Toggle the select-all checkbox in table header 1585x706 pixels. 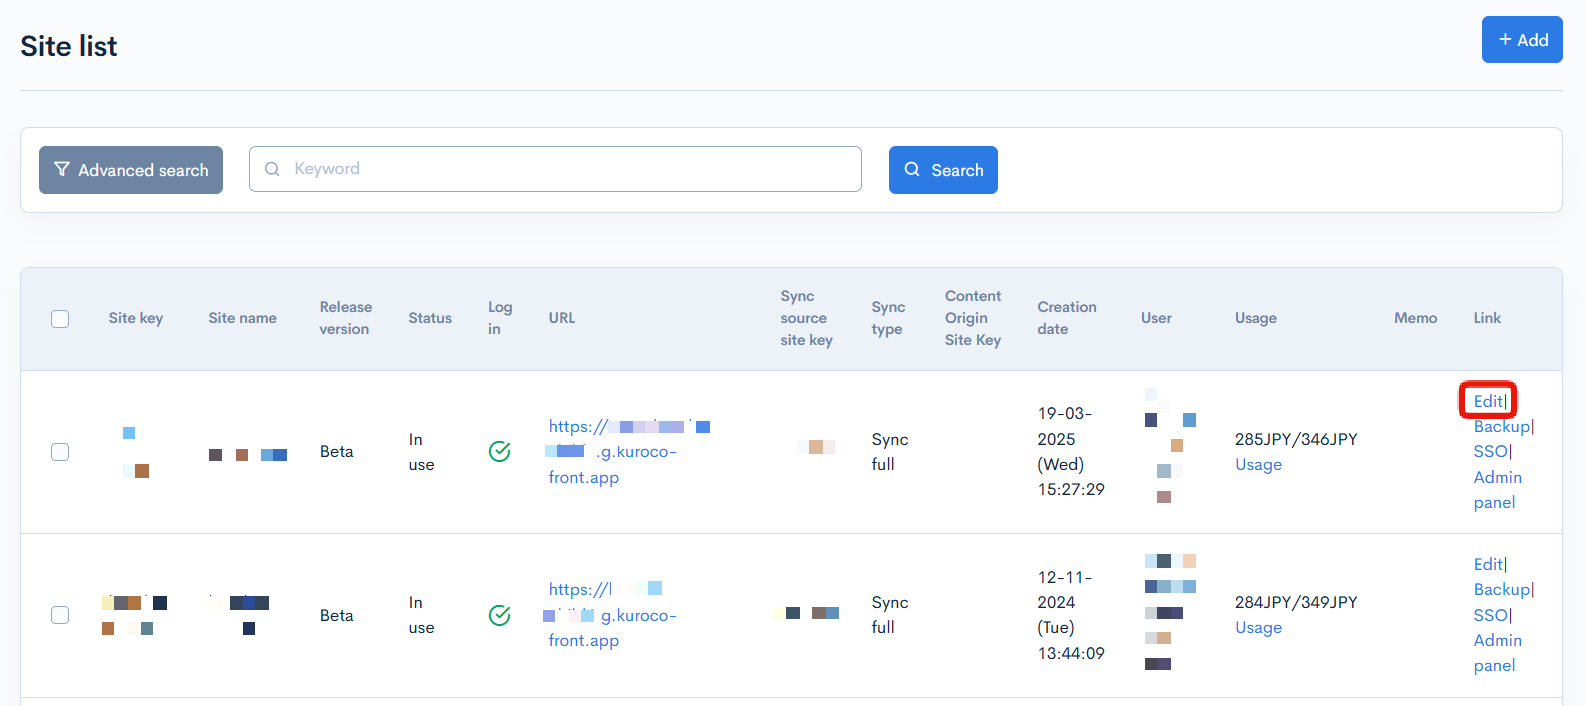click(60, 319)
